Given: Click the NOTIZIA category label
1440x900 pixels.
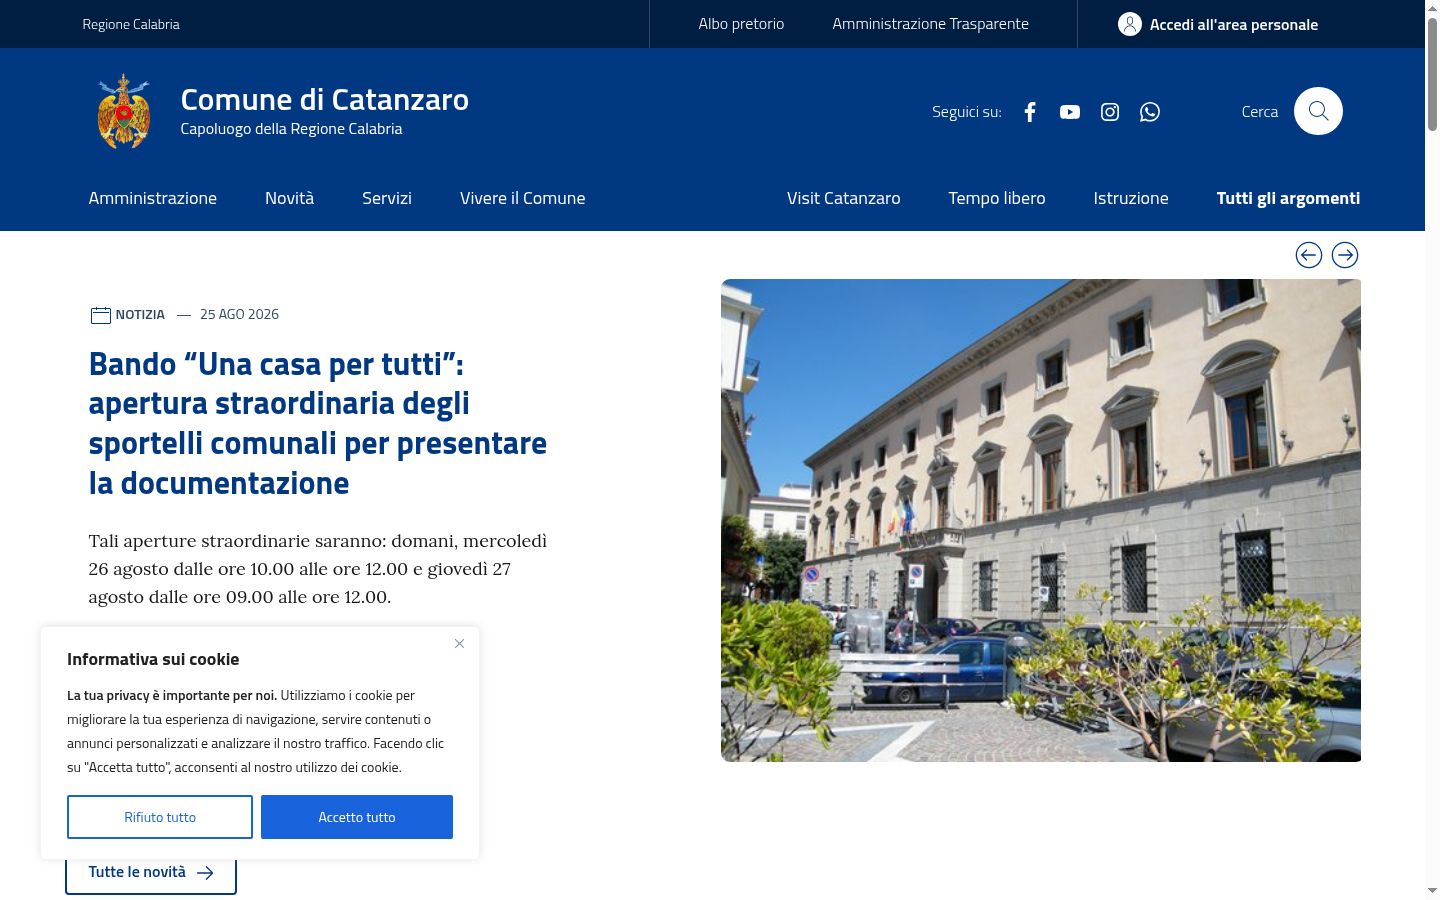Looking at the screenshot, I should [x=140, y=314].
